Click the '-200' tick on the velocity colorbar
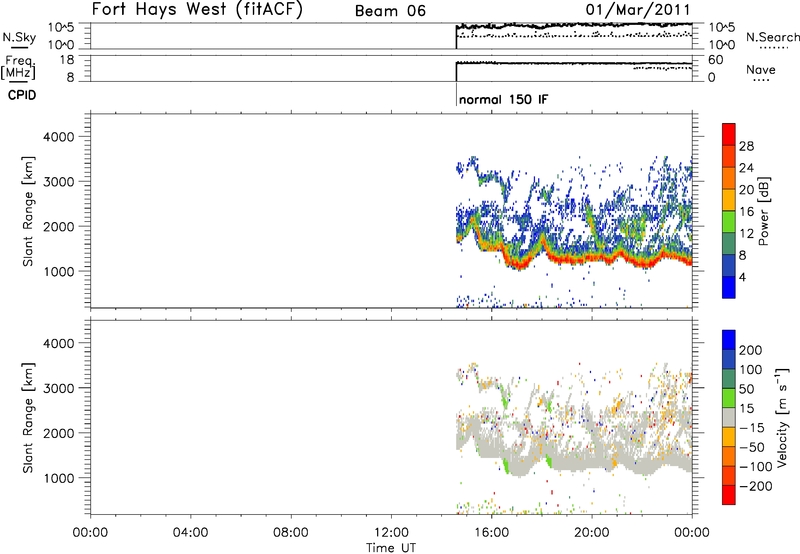The height and width of the screenshot is (554, 800). click(x=756, y=486)
